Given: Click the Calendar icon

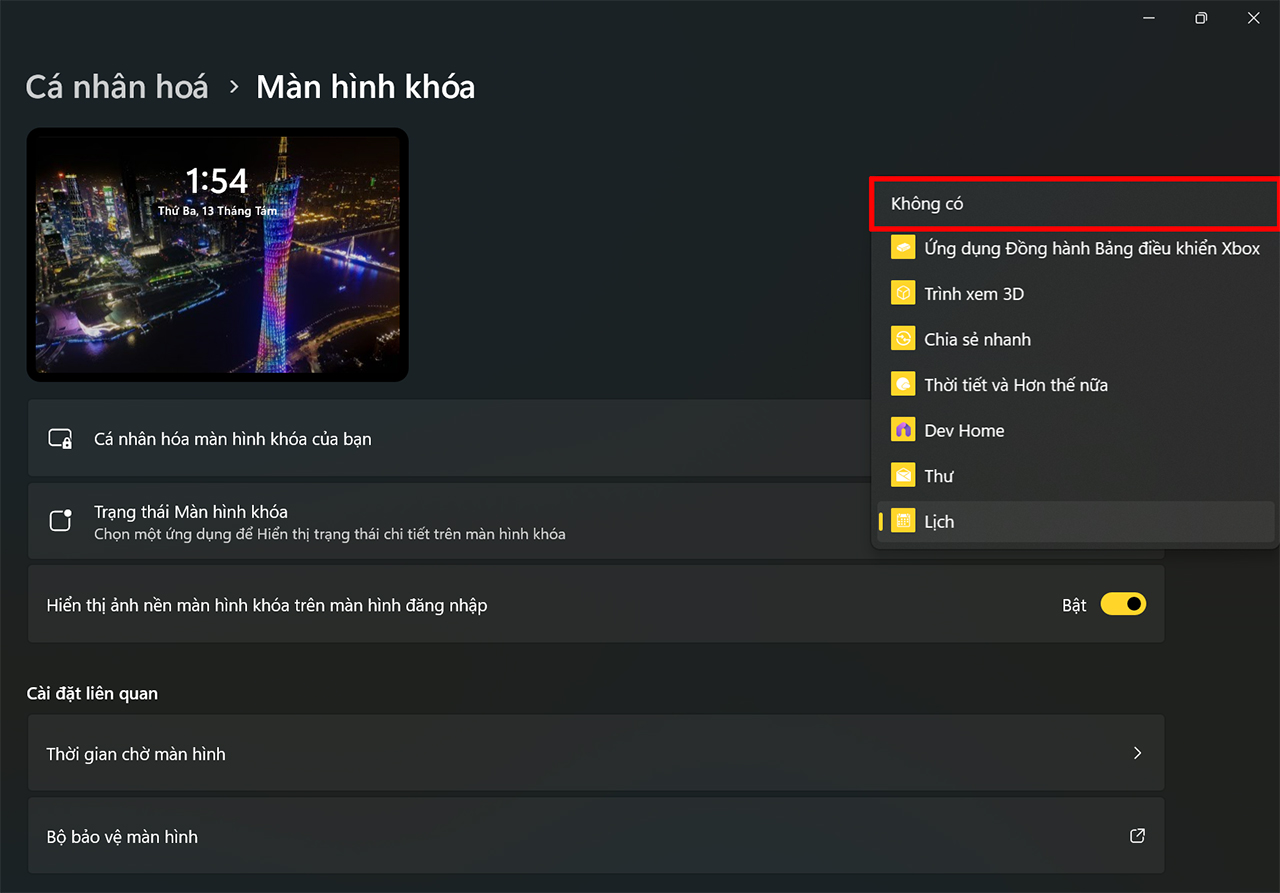Looking at the screenshot, I should (903, 521).
